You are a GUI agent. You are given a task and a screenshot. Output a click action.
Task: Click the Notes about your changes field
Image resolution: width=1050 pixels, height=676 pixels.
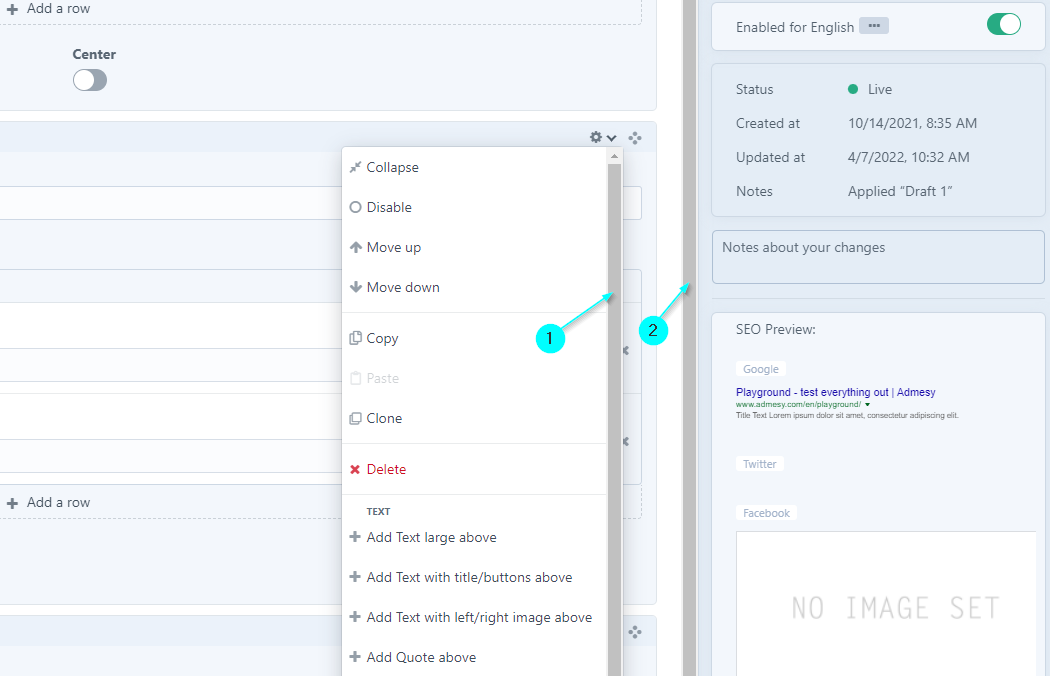tap(878, 257)
